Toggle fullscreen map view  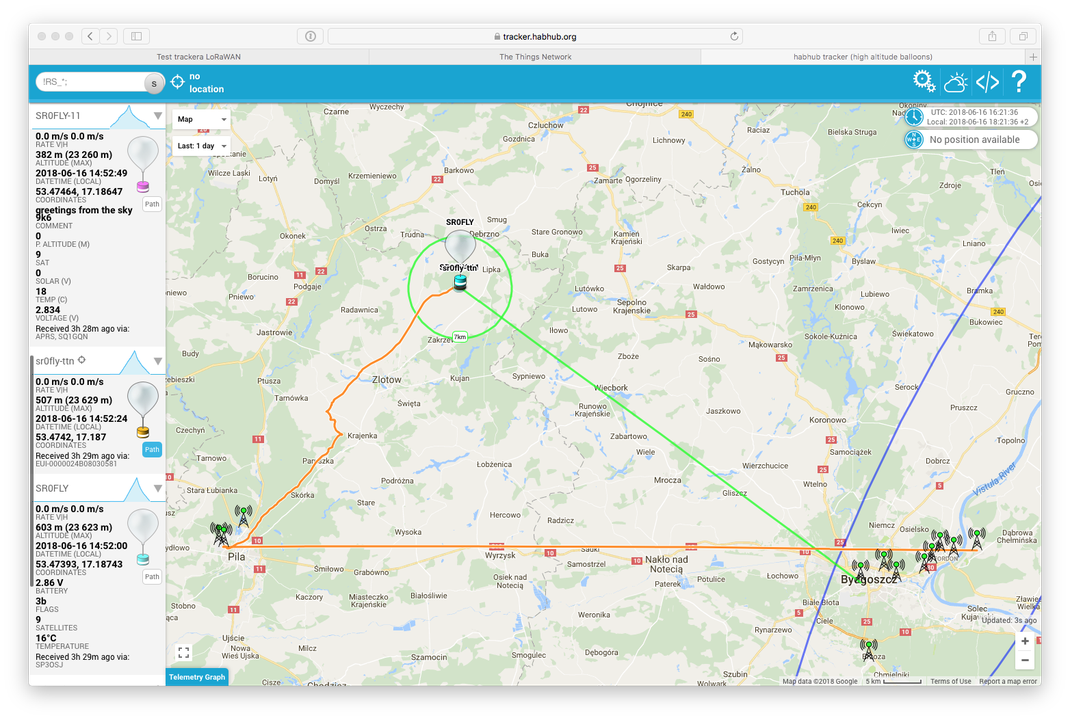point(184,652)
